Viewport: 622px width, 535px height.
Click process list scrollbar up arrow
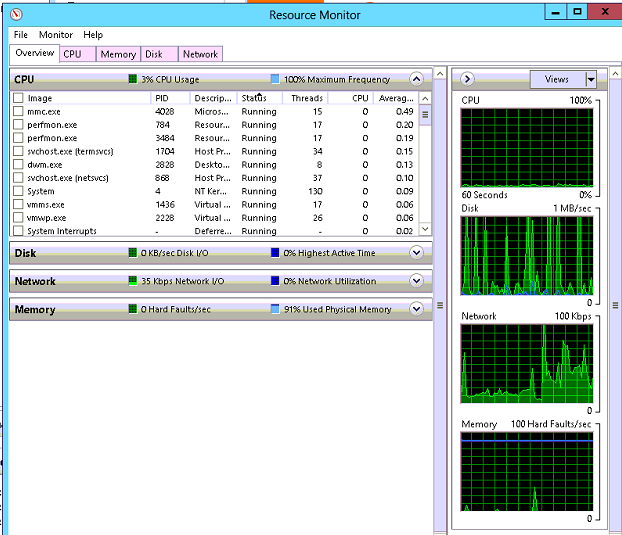425,98
